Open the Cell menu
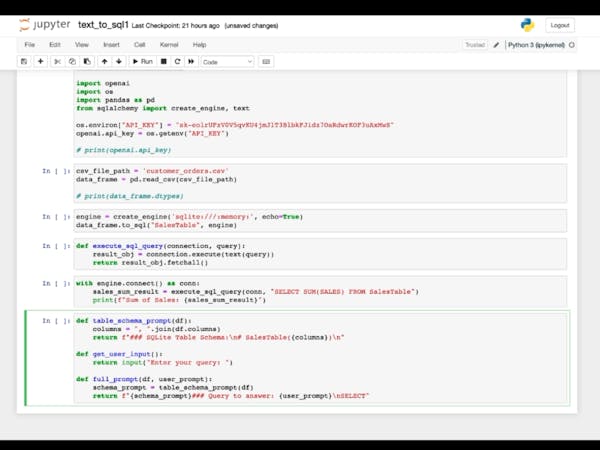This screenshot has height=450, width=600. (139, 45)
